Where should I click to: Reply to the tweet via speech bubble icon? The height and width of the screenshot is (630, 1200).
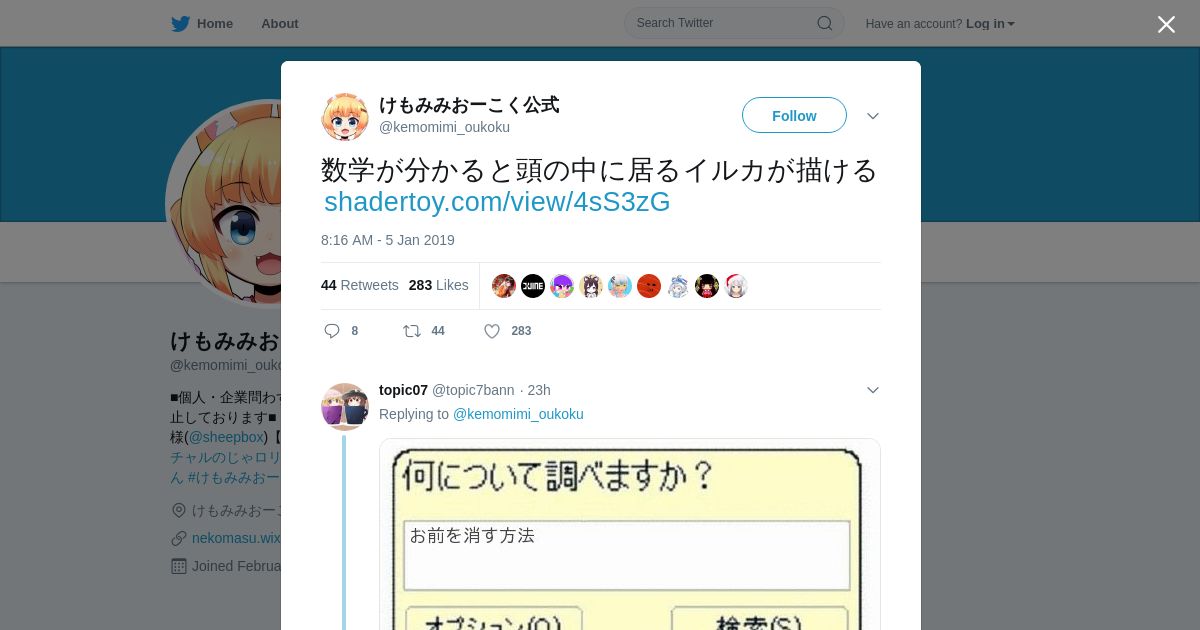coord(332,331)
